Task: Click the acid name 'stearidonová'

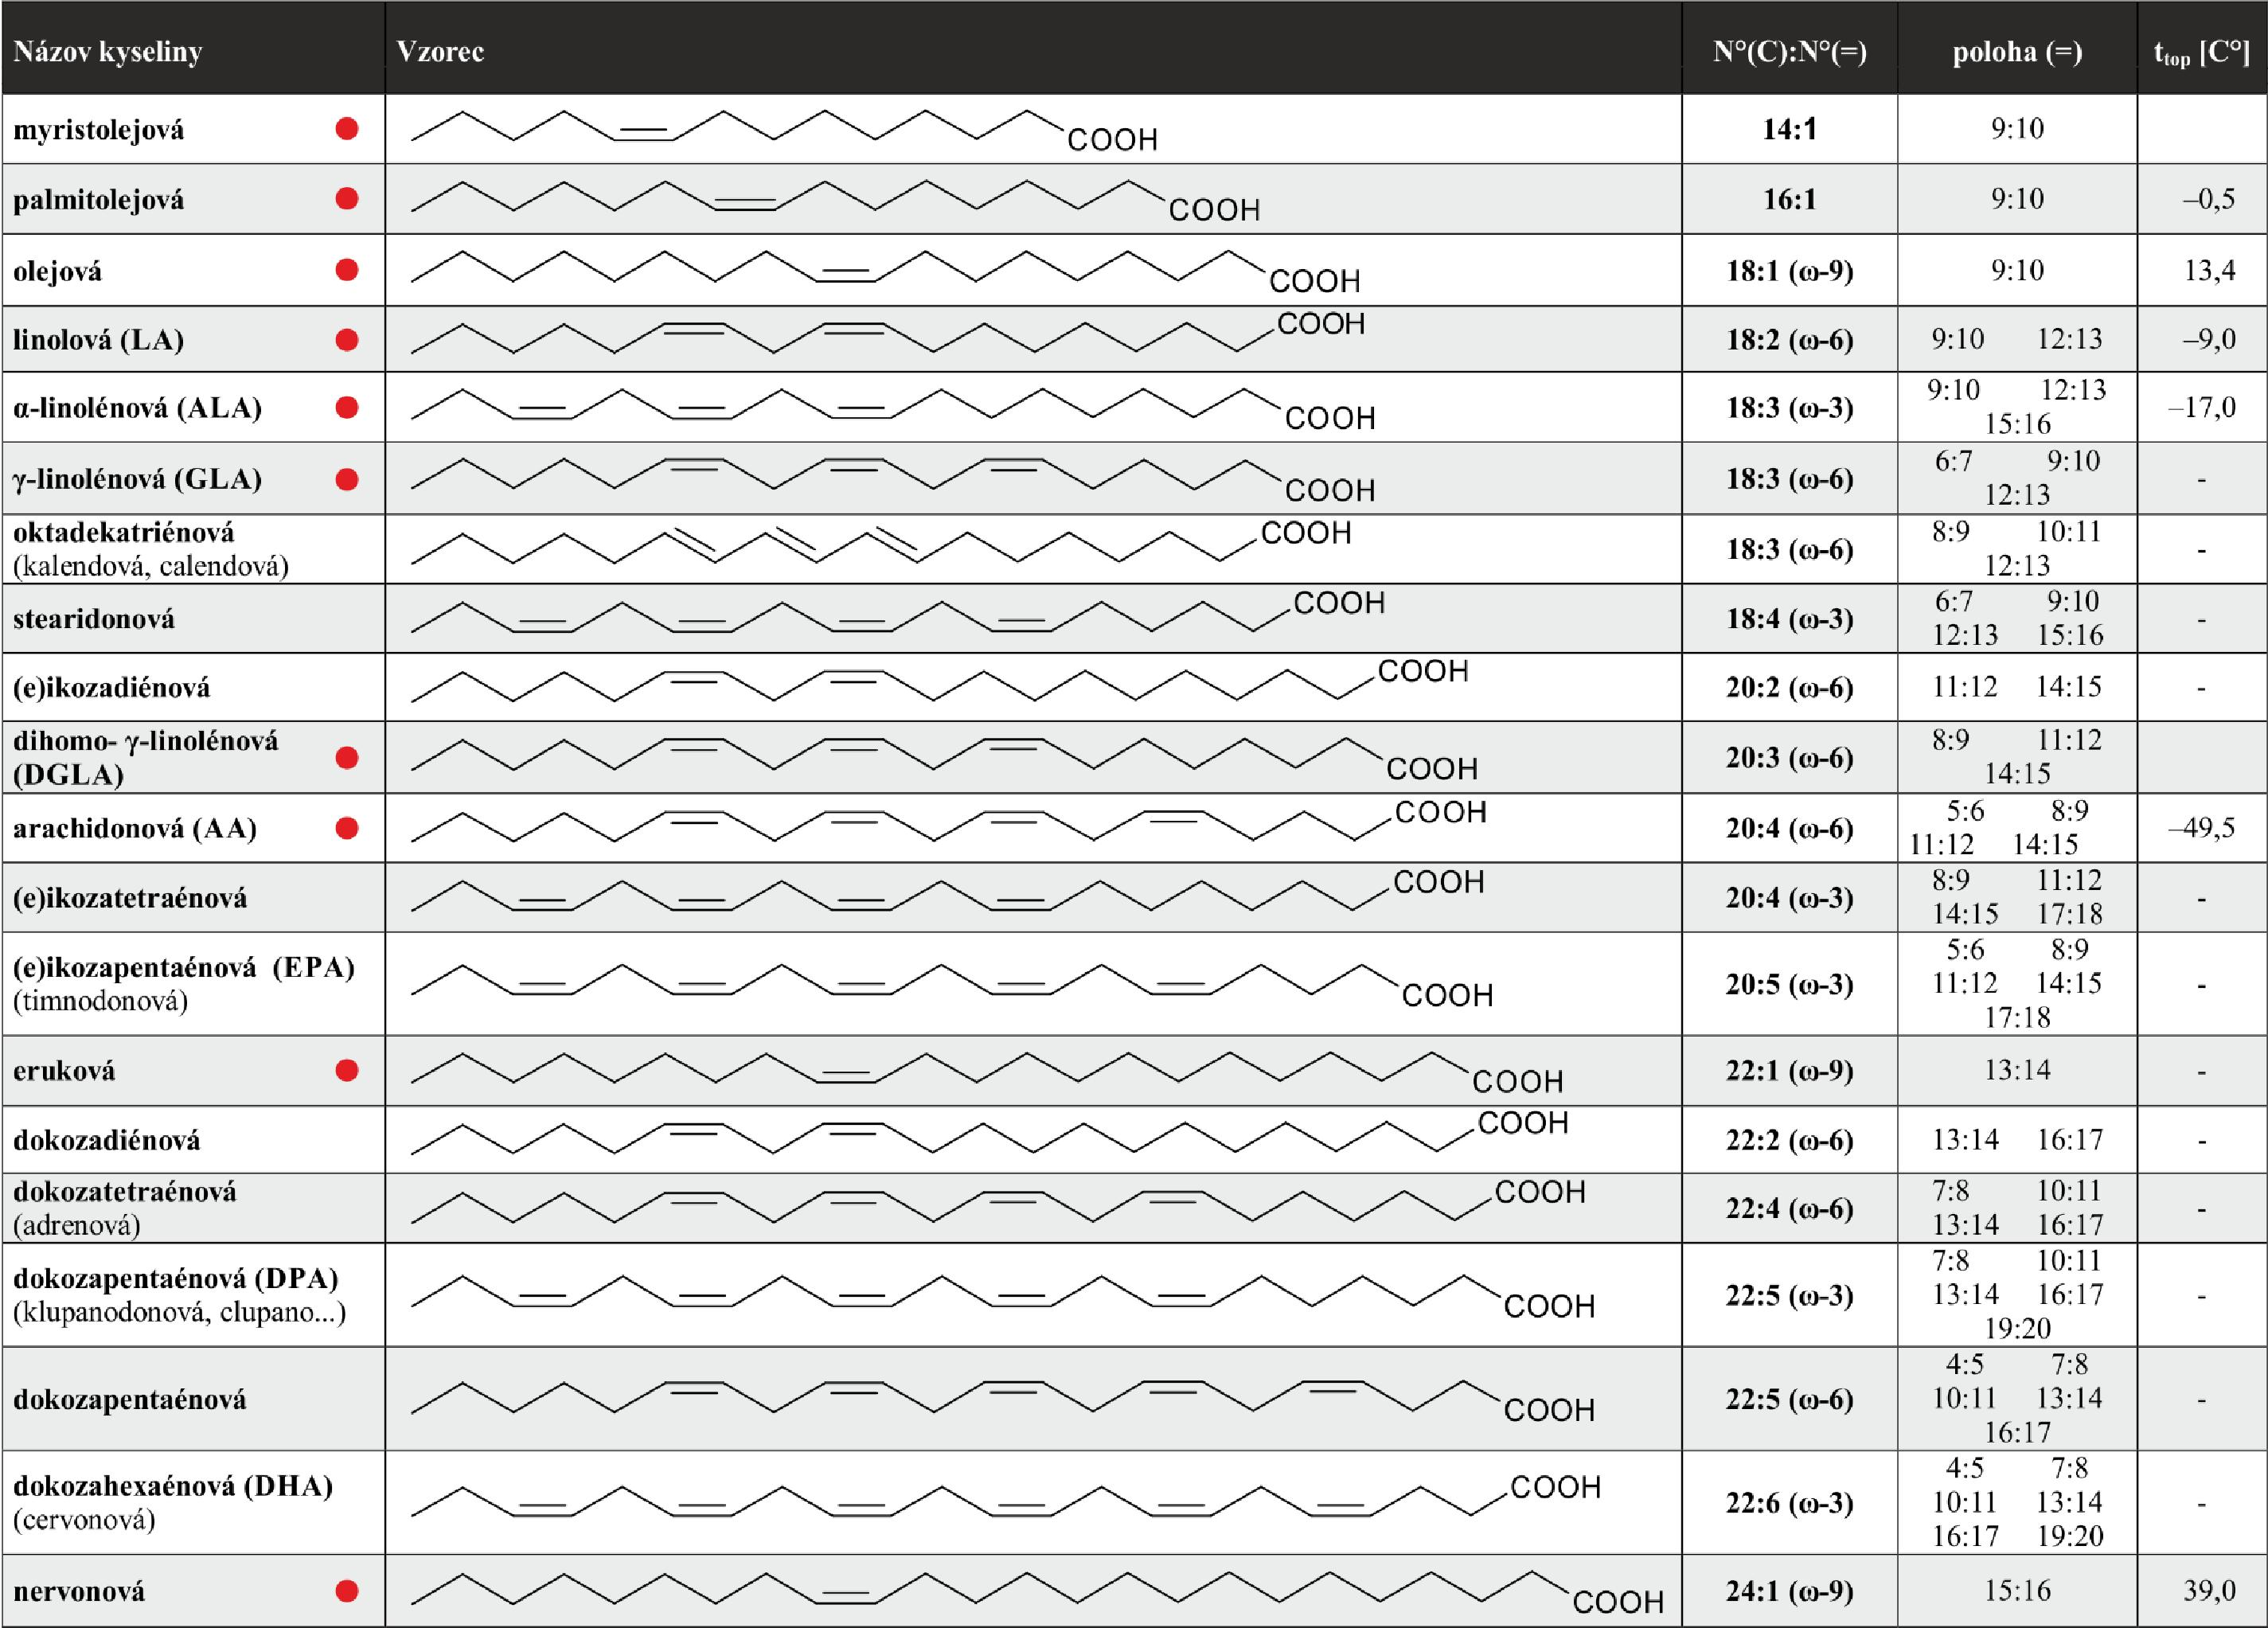Action: point(93,619)
